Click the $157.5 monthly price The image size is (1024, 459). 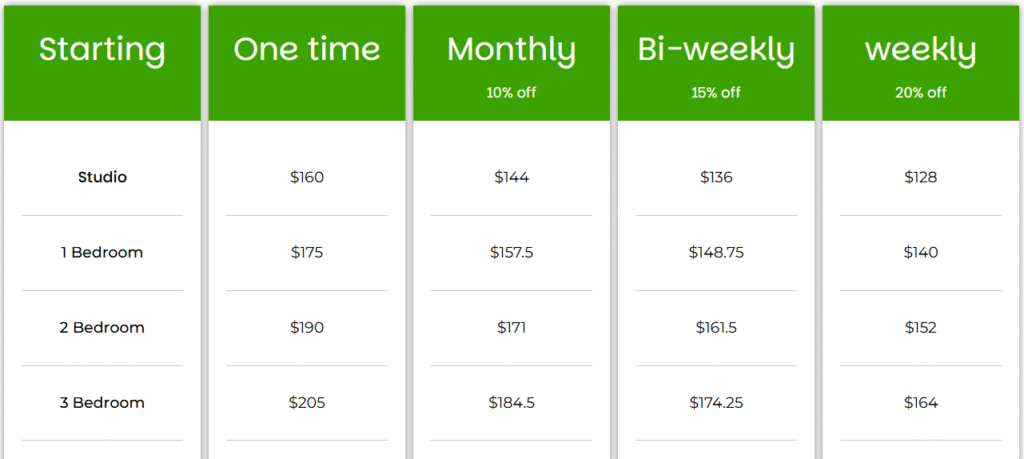[511, 252]
